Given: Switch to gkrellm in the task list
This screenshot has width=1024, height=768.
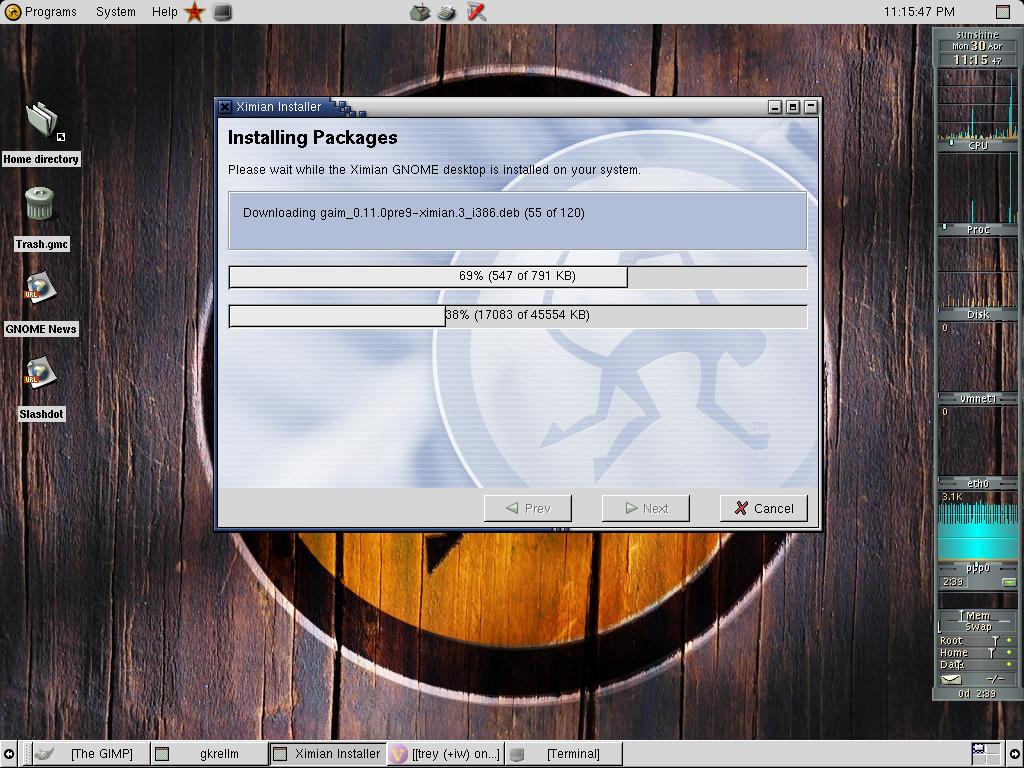Looking at the screenshot, I should (210, 754).
